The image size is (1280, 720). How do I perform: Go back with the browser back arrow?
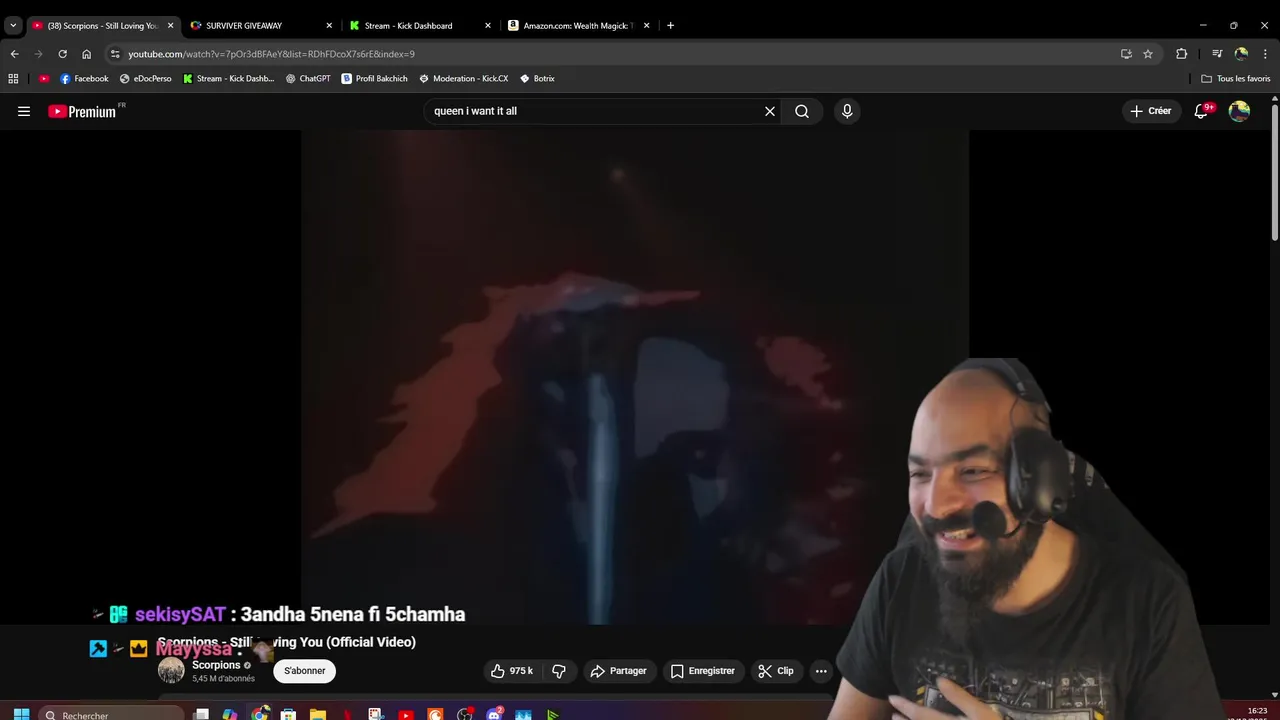[x=14, y=54]
